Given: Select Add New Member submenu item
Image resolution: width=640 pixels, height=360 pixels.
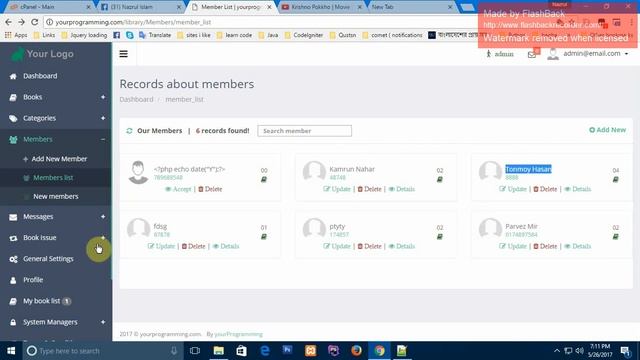Looking at the screenshot, I should [x=59, y=159].
